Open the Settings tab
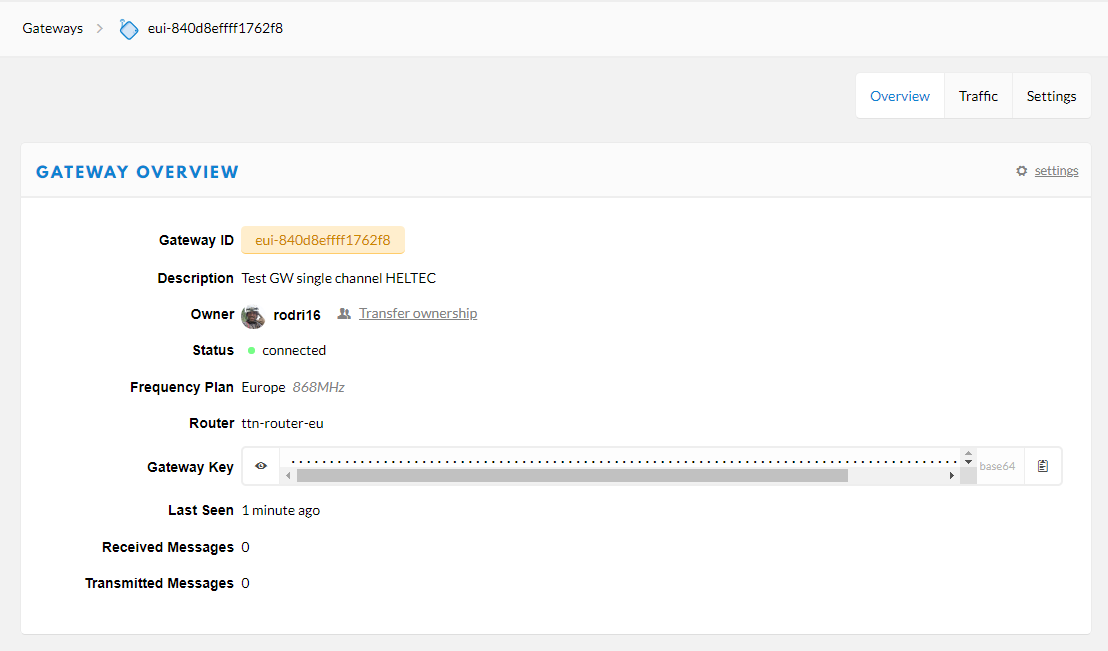 tap(1051, 96)
